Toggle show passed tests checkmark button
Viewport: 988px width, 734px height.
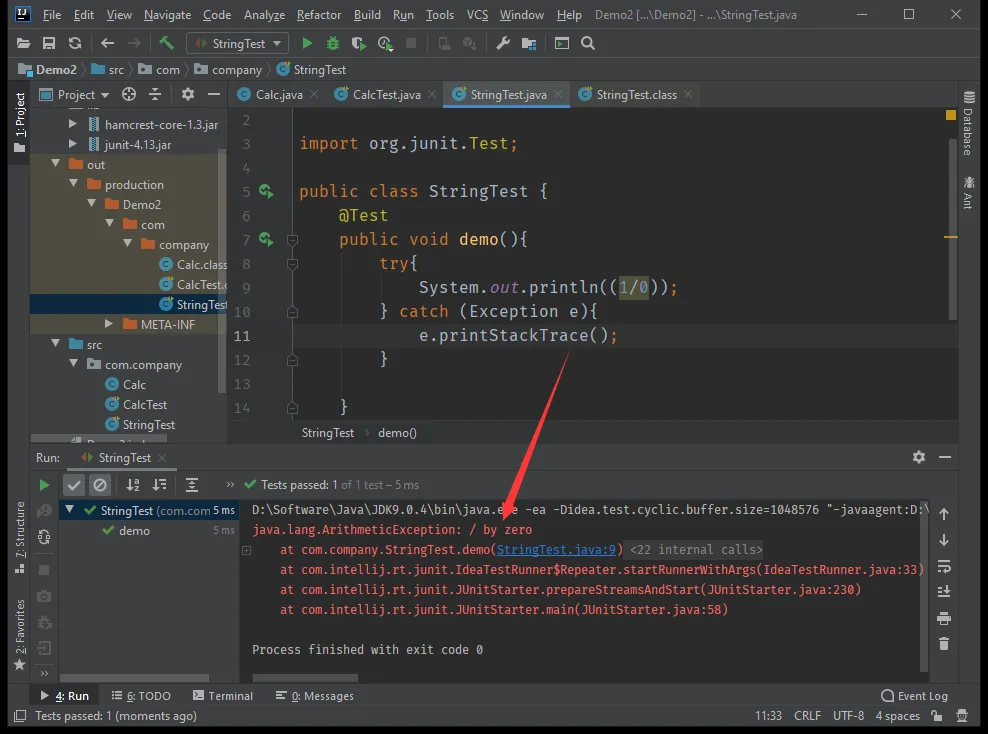click(x=74, y=485)
